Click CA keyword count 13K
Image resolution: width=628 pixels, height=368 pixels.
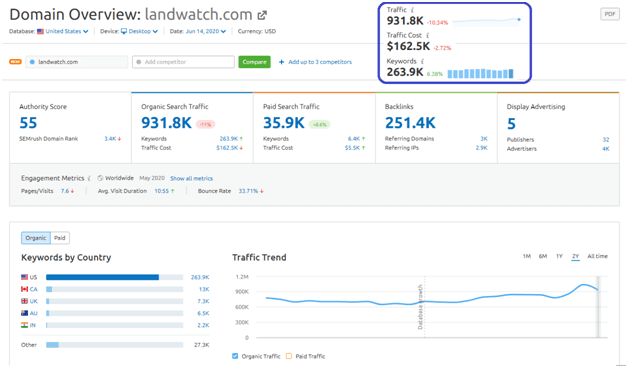(x=204, y=289)
